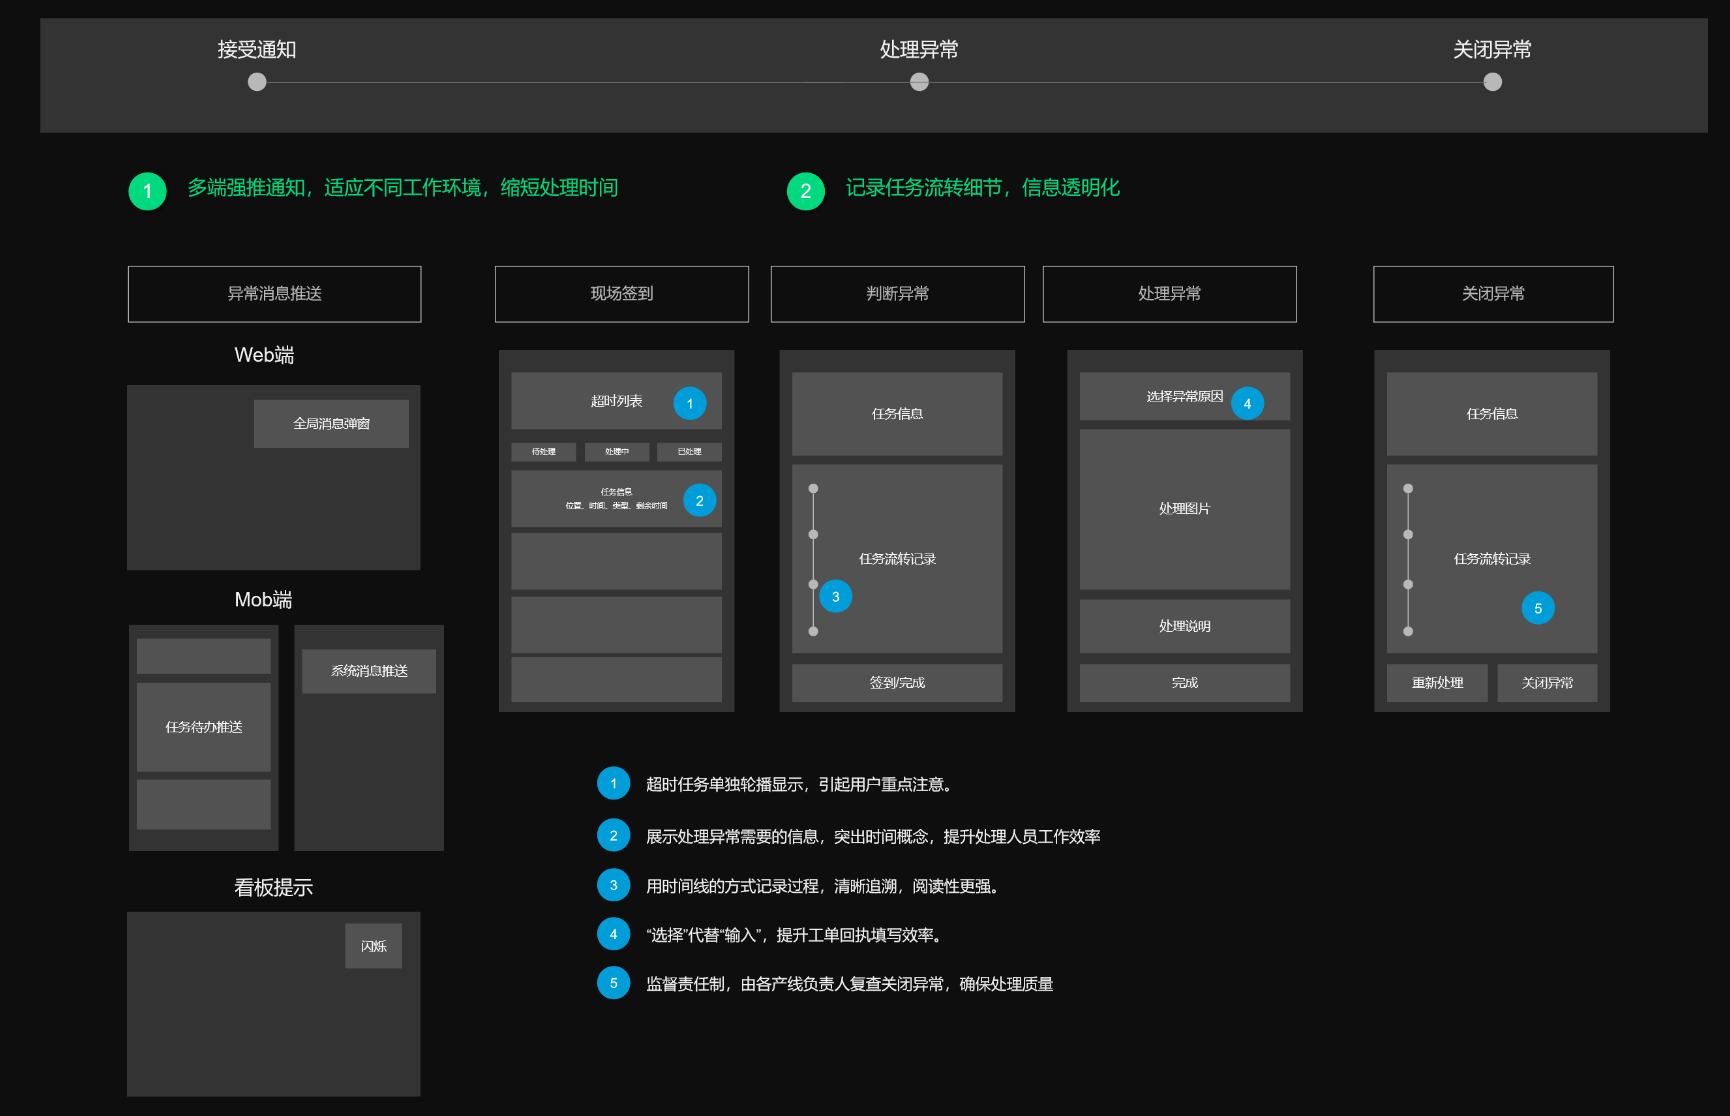Click 任务信息 block in 判断异常 screen
1730x1116 pixels.
tap(897, 414)
